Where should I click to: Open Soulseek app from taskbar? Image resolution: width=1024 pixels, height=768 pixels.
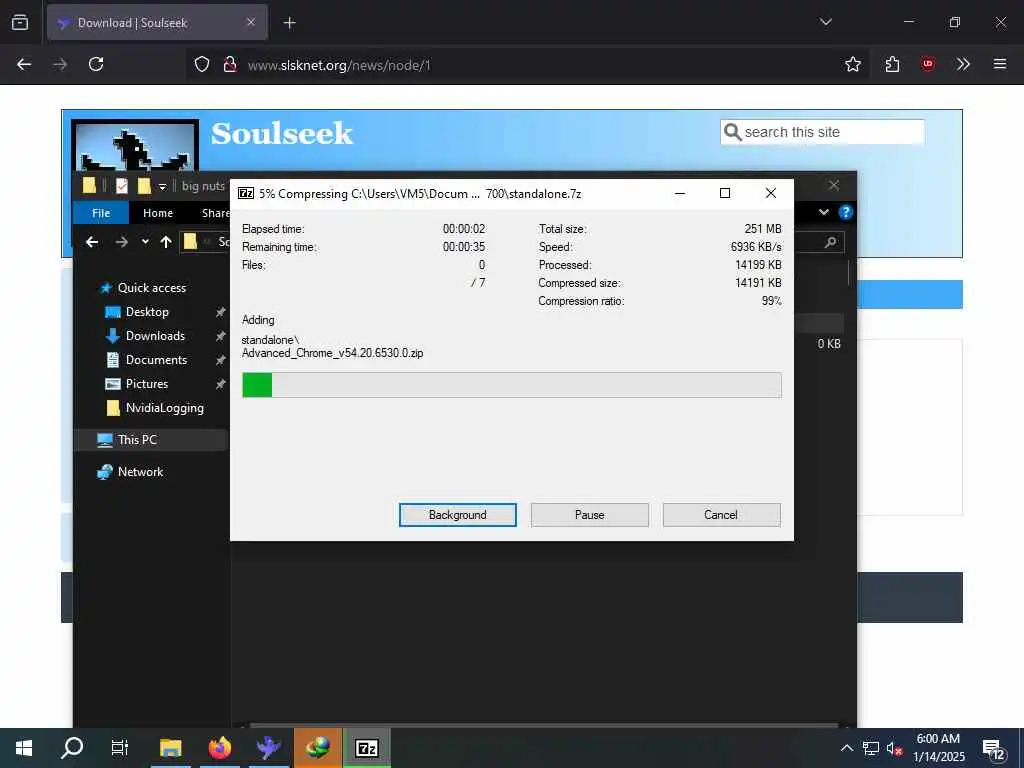[x=268, y=748]
